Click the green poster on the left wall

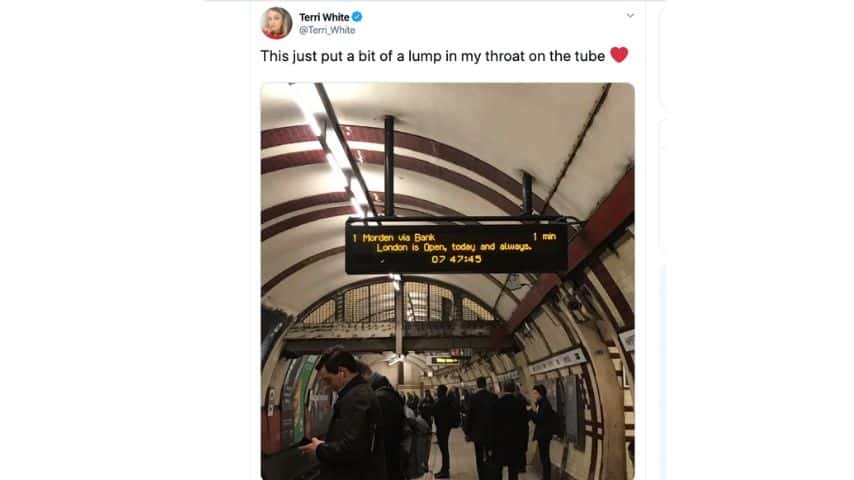click(302, 398)
